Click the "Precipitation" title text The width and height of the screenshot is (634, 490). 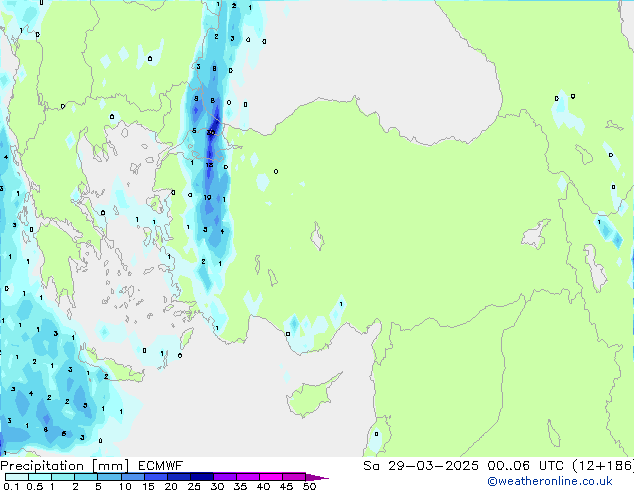coord(42,466)
